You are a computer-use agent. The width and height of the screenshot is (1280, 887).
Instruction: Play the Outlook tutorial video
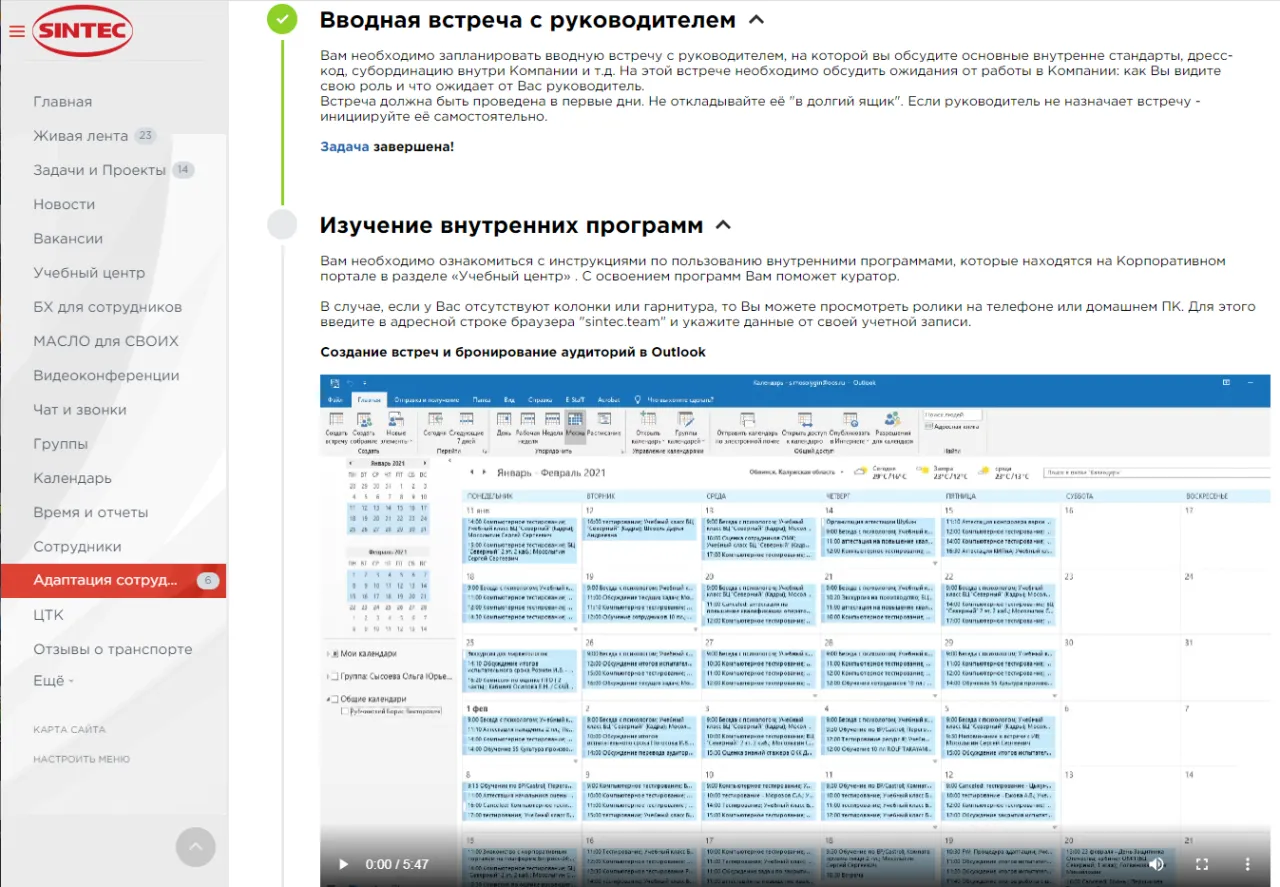[342, 864]
